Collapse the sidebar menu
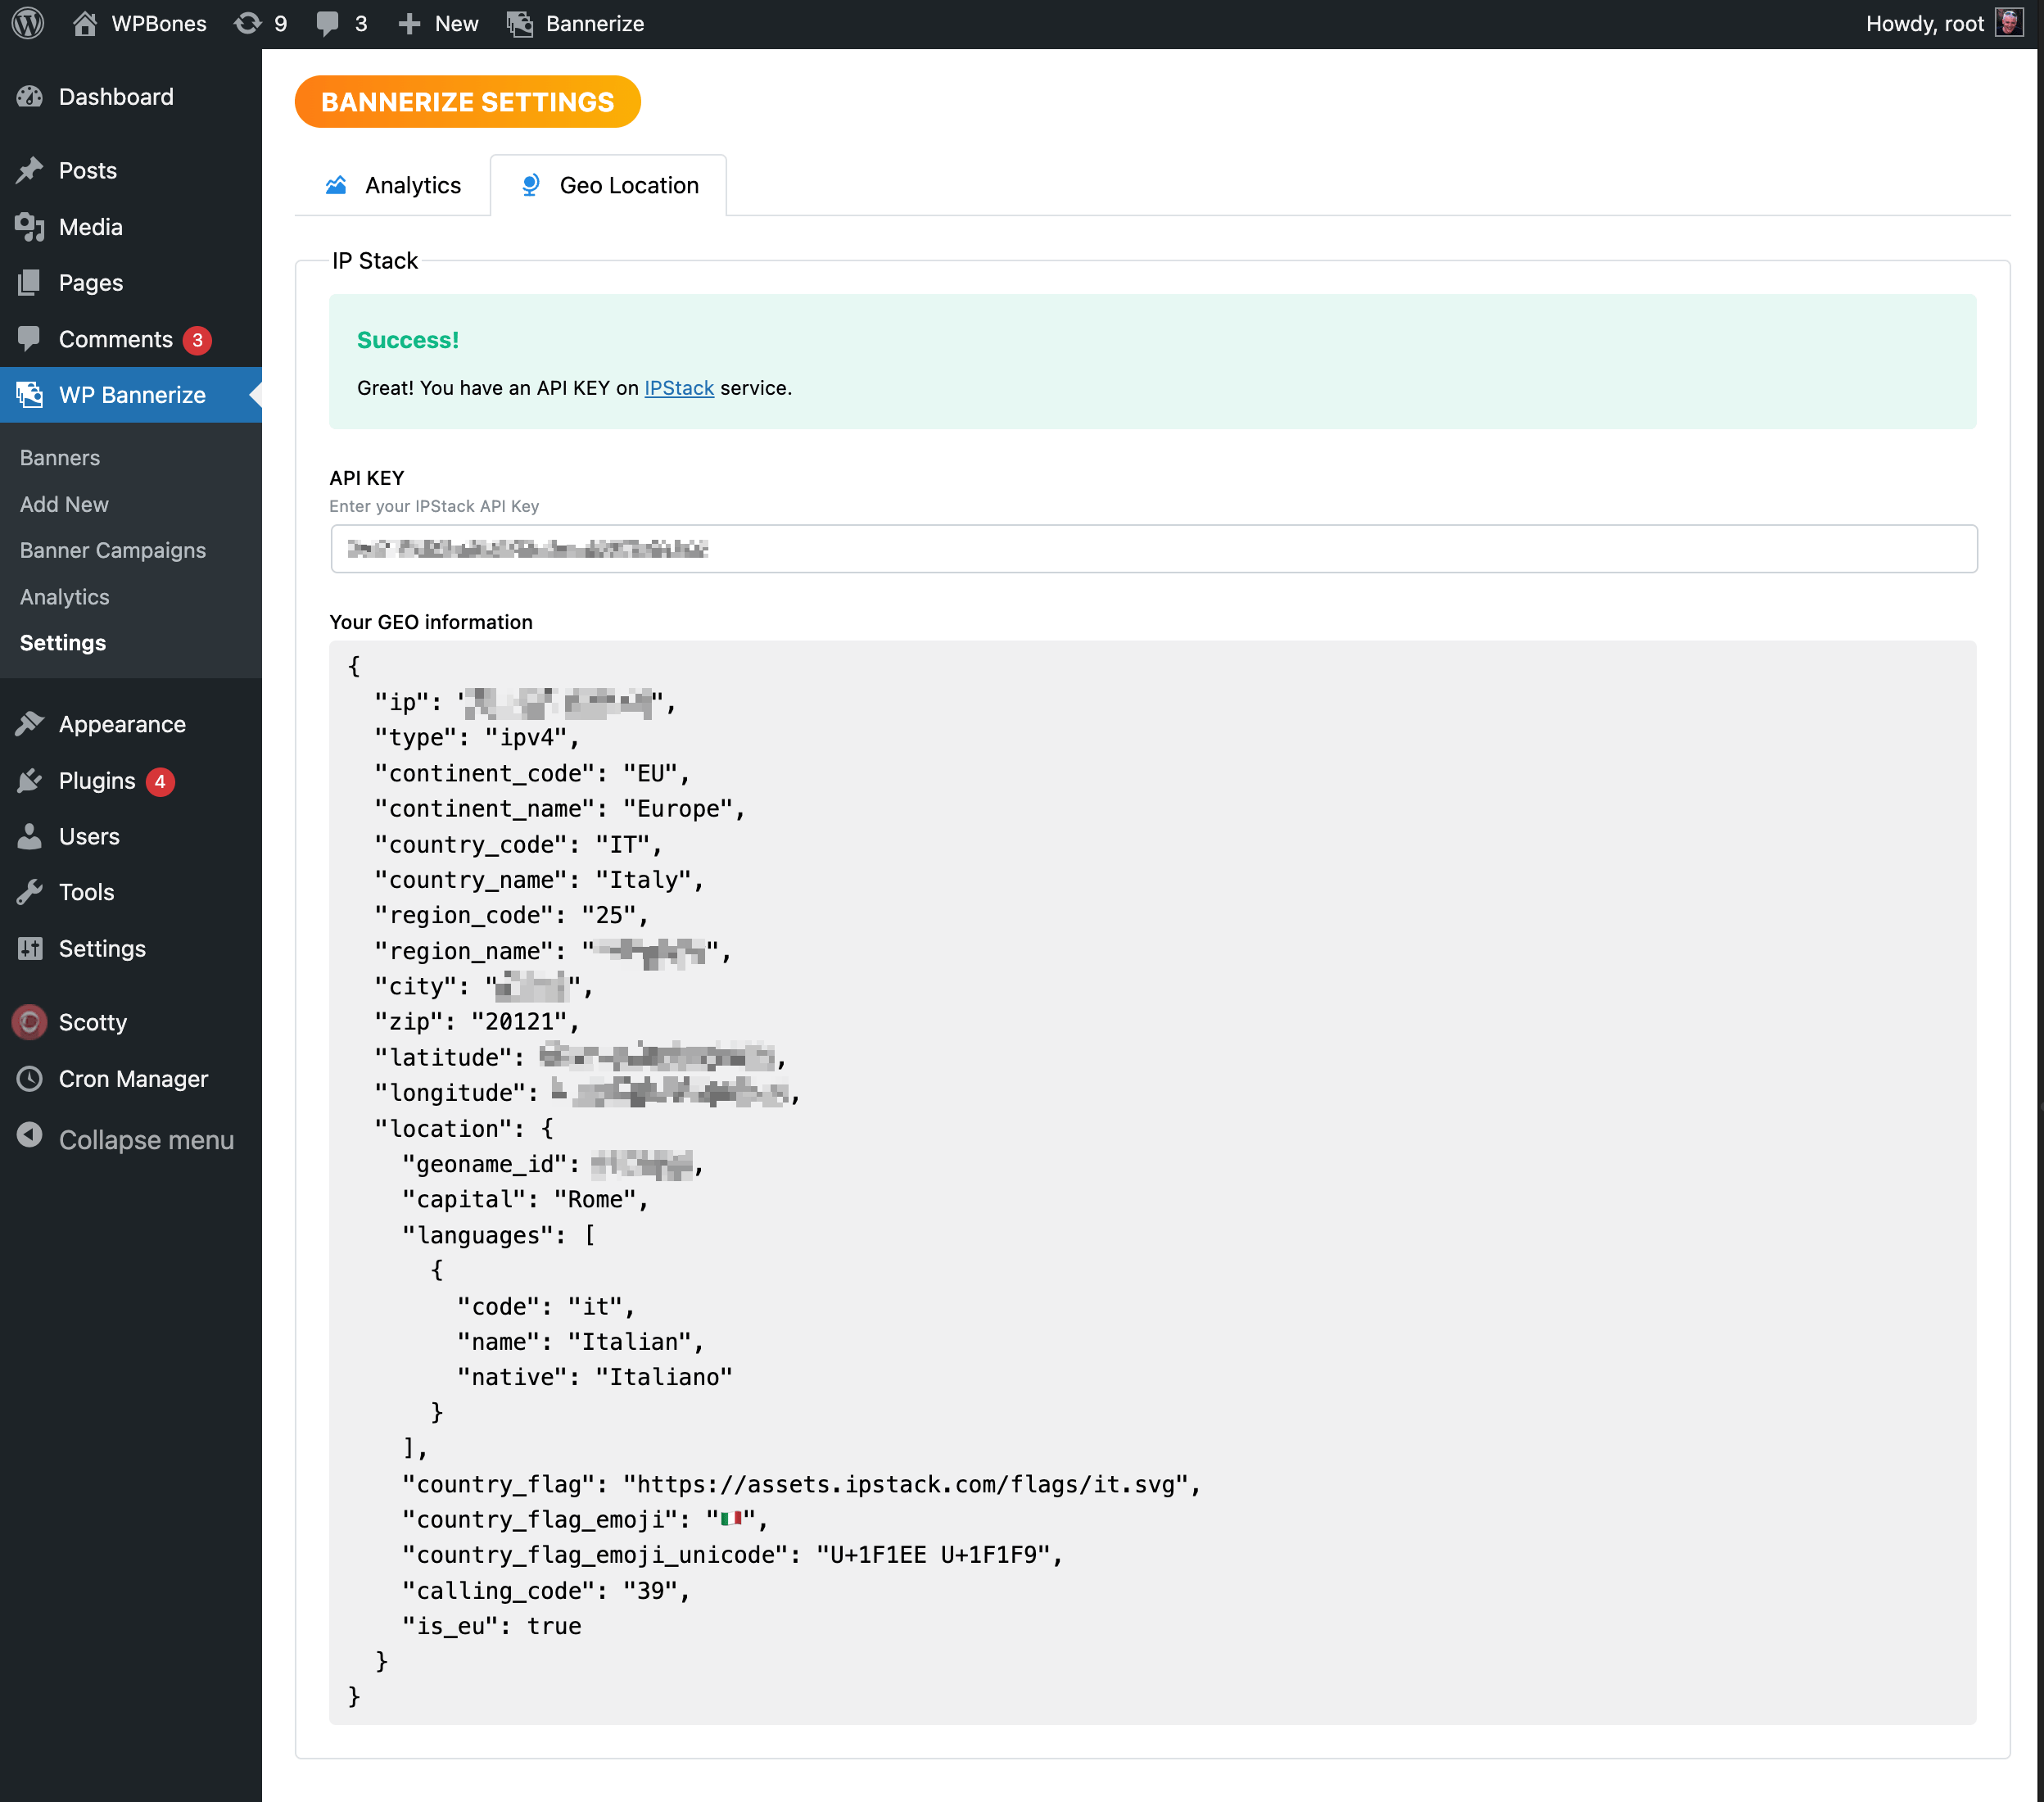The image size is (2044, 1802). point(144,1139)
